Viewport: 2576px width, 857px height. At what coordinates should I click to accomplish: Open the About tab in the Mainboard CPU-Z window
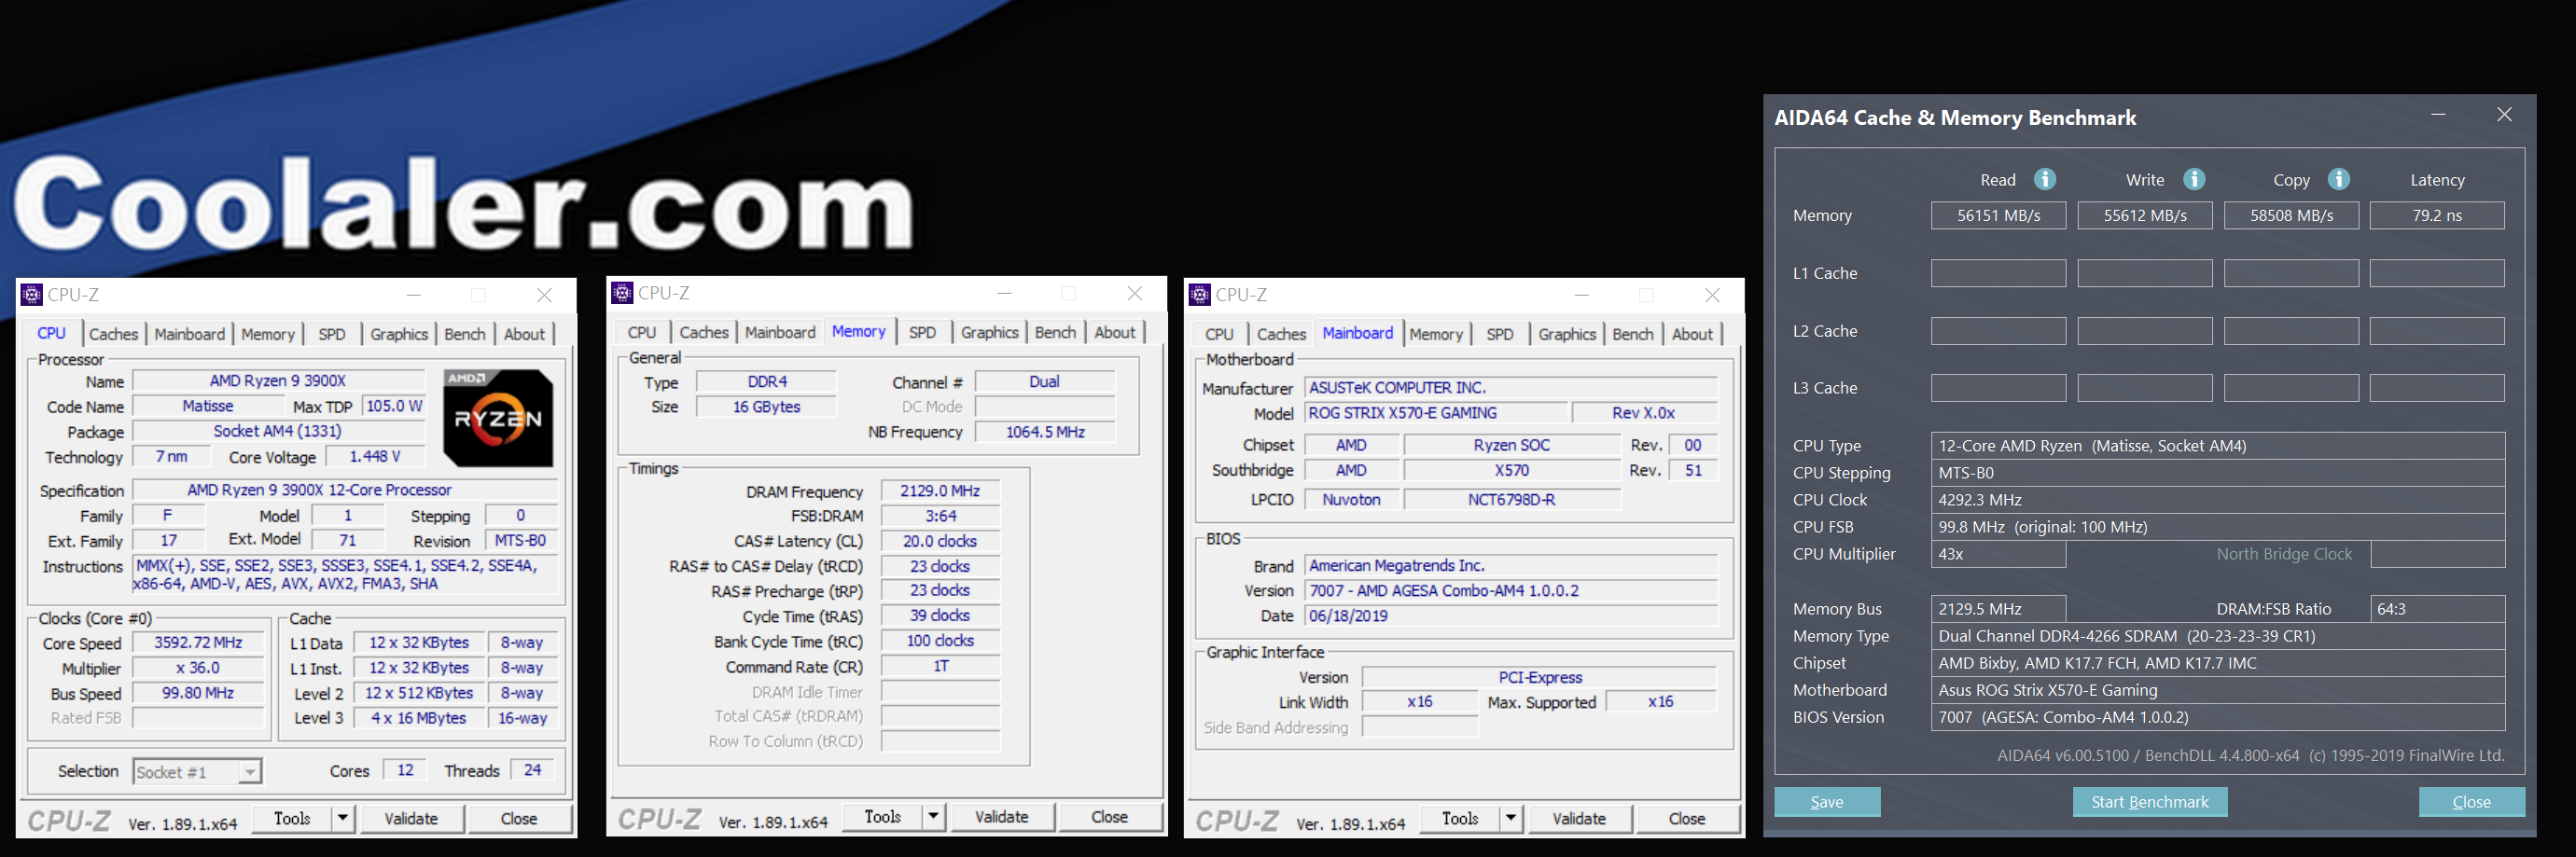pos(1692,334)
